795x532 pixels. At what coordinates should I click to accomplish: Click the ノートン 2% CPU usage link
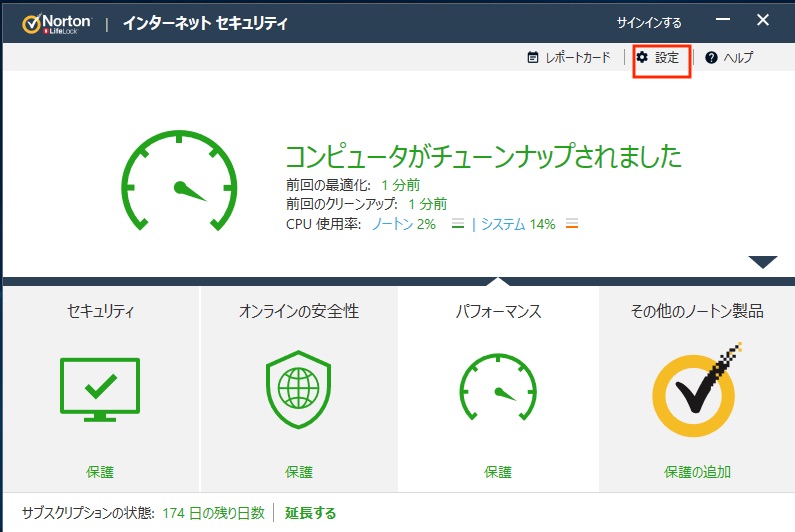(404, 224)
